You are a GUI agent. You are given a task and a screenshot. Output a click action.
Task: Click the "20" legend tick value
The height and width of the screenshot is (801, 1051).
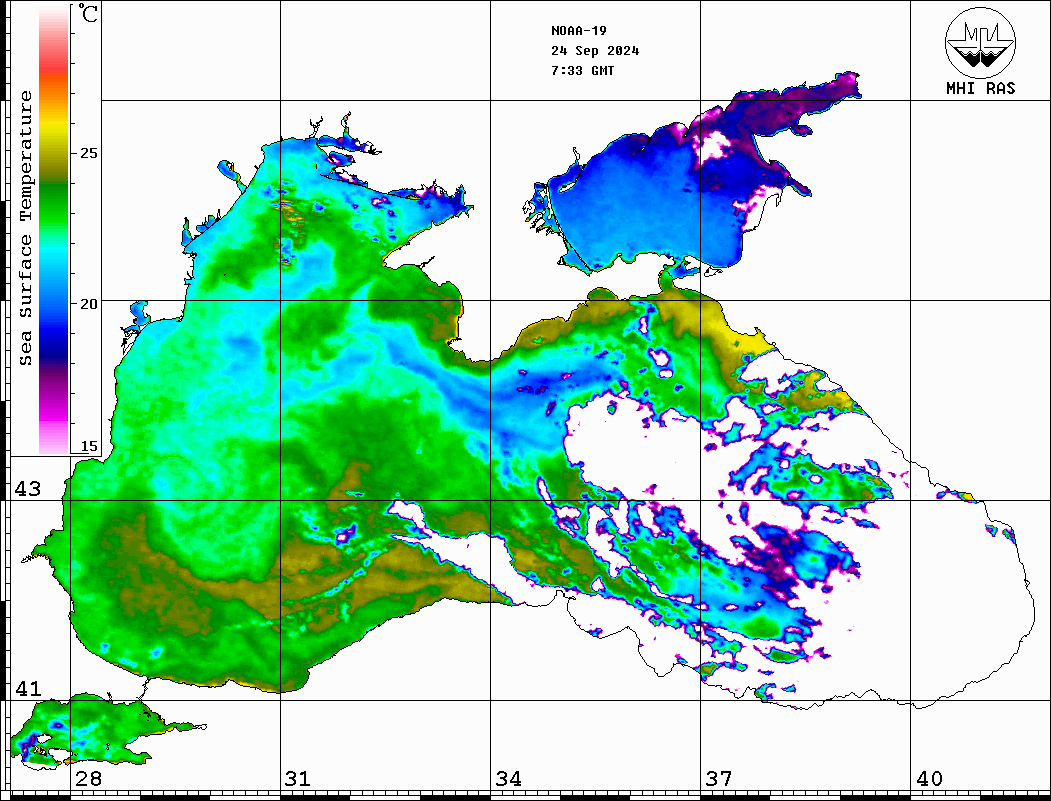coord(88,304)
